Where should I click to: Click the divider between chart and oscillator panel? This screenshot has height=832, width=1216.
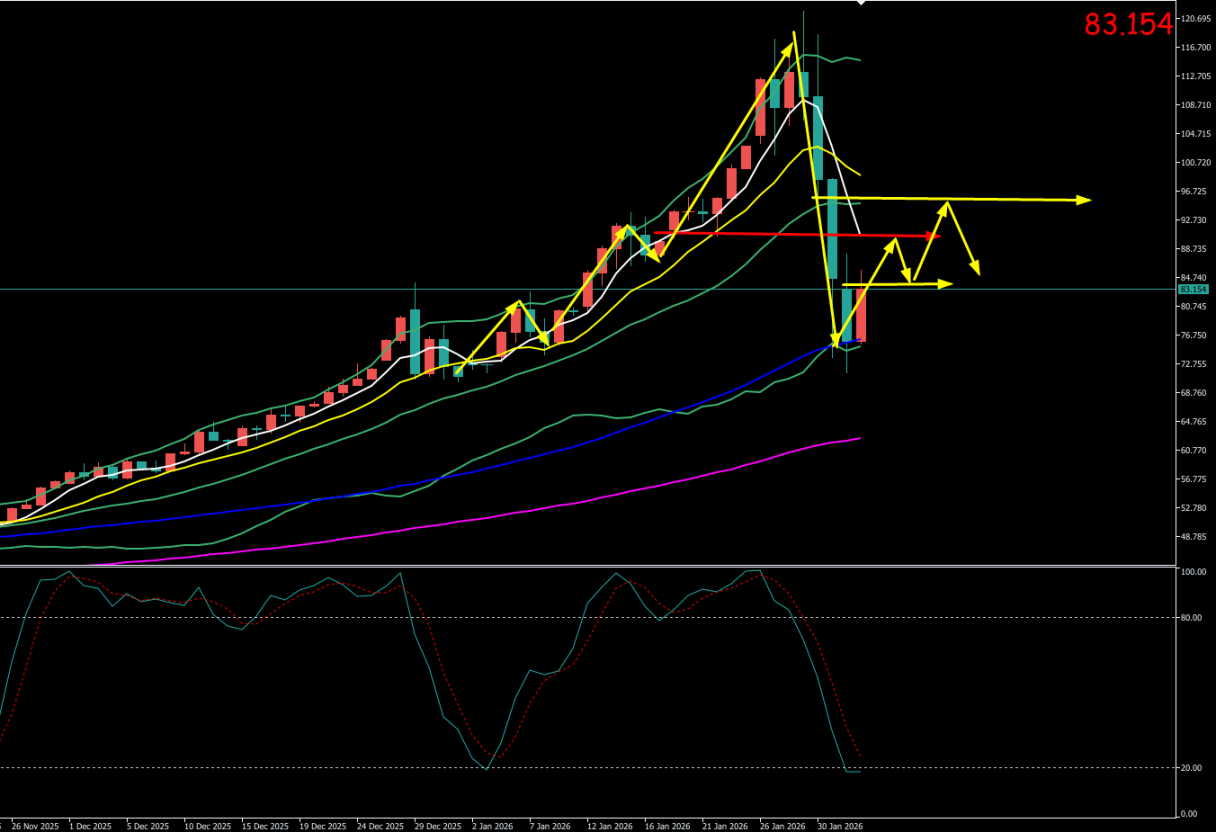pos(600,566)
